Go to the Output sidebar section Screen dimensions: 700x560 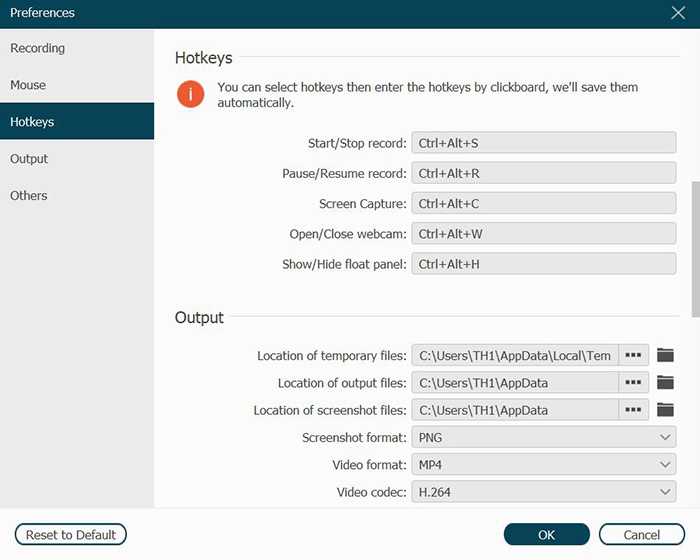point(77,159)
